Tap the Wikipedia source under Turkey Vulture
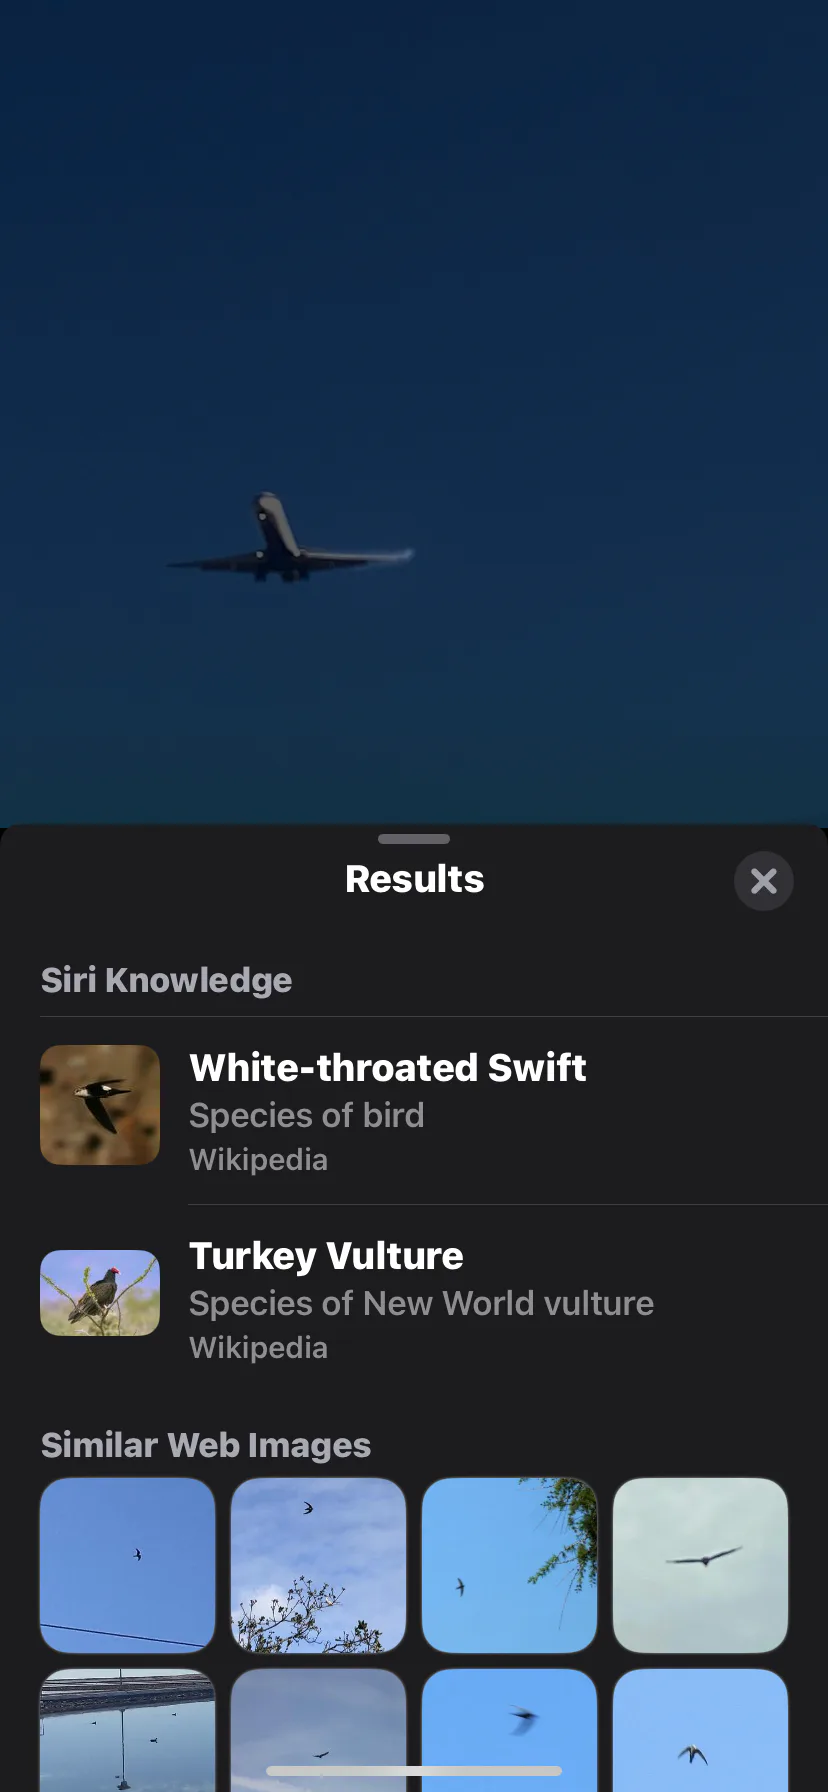Image resolution: width=828 pixels, height=1792 pixels. (x=258, y=1348)
